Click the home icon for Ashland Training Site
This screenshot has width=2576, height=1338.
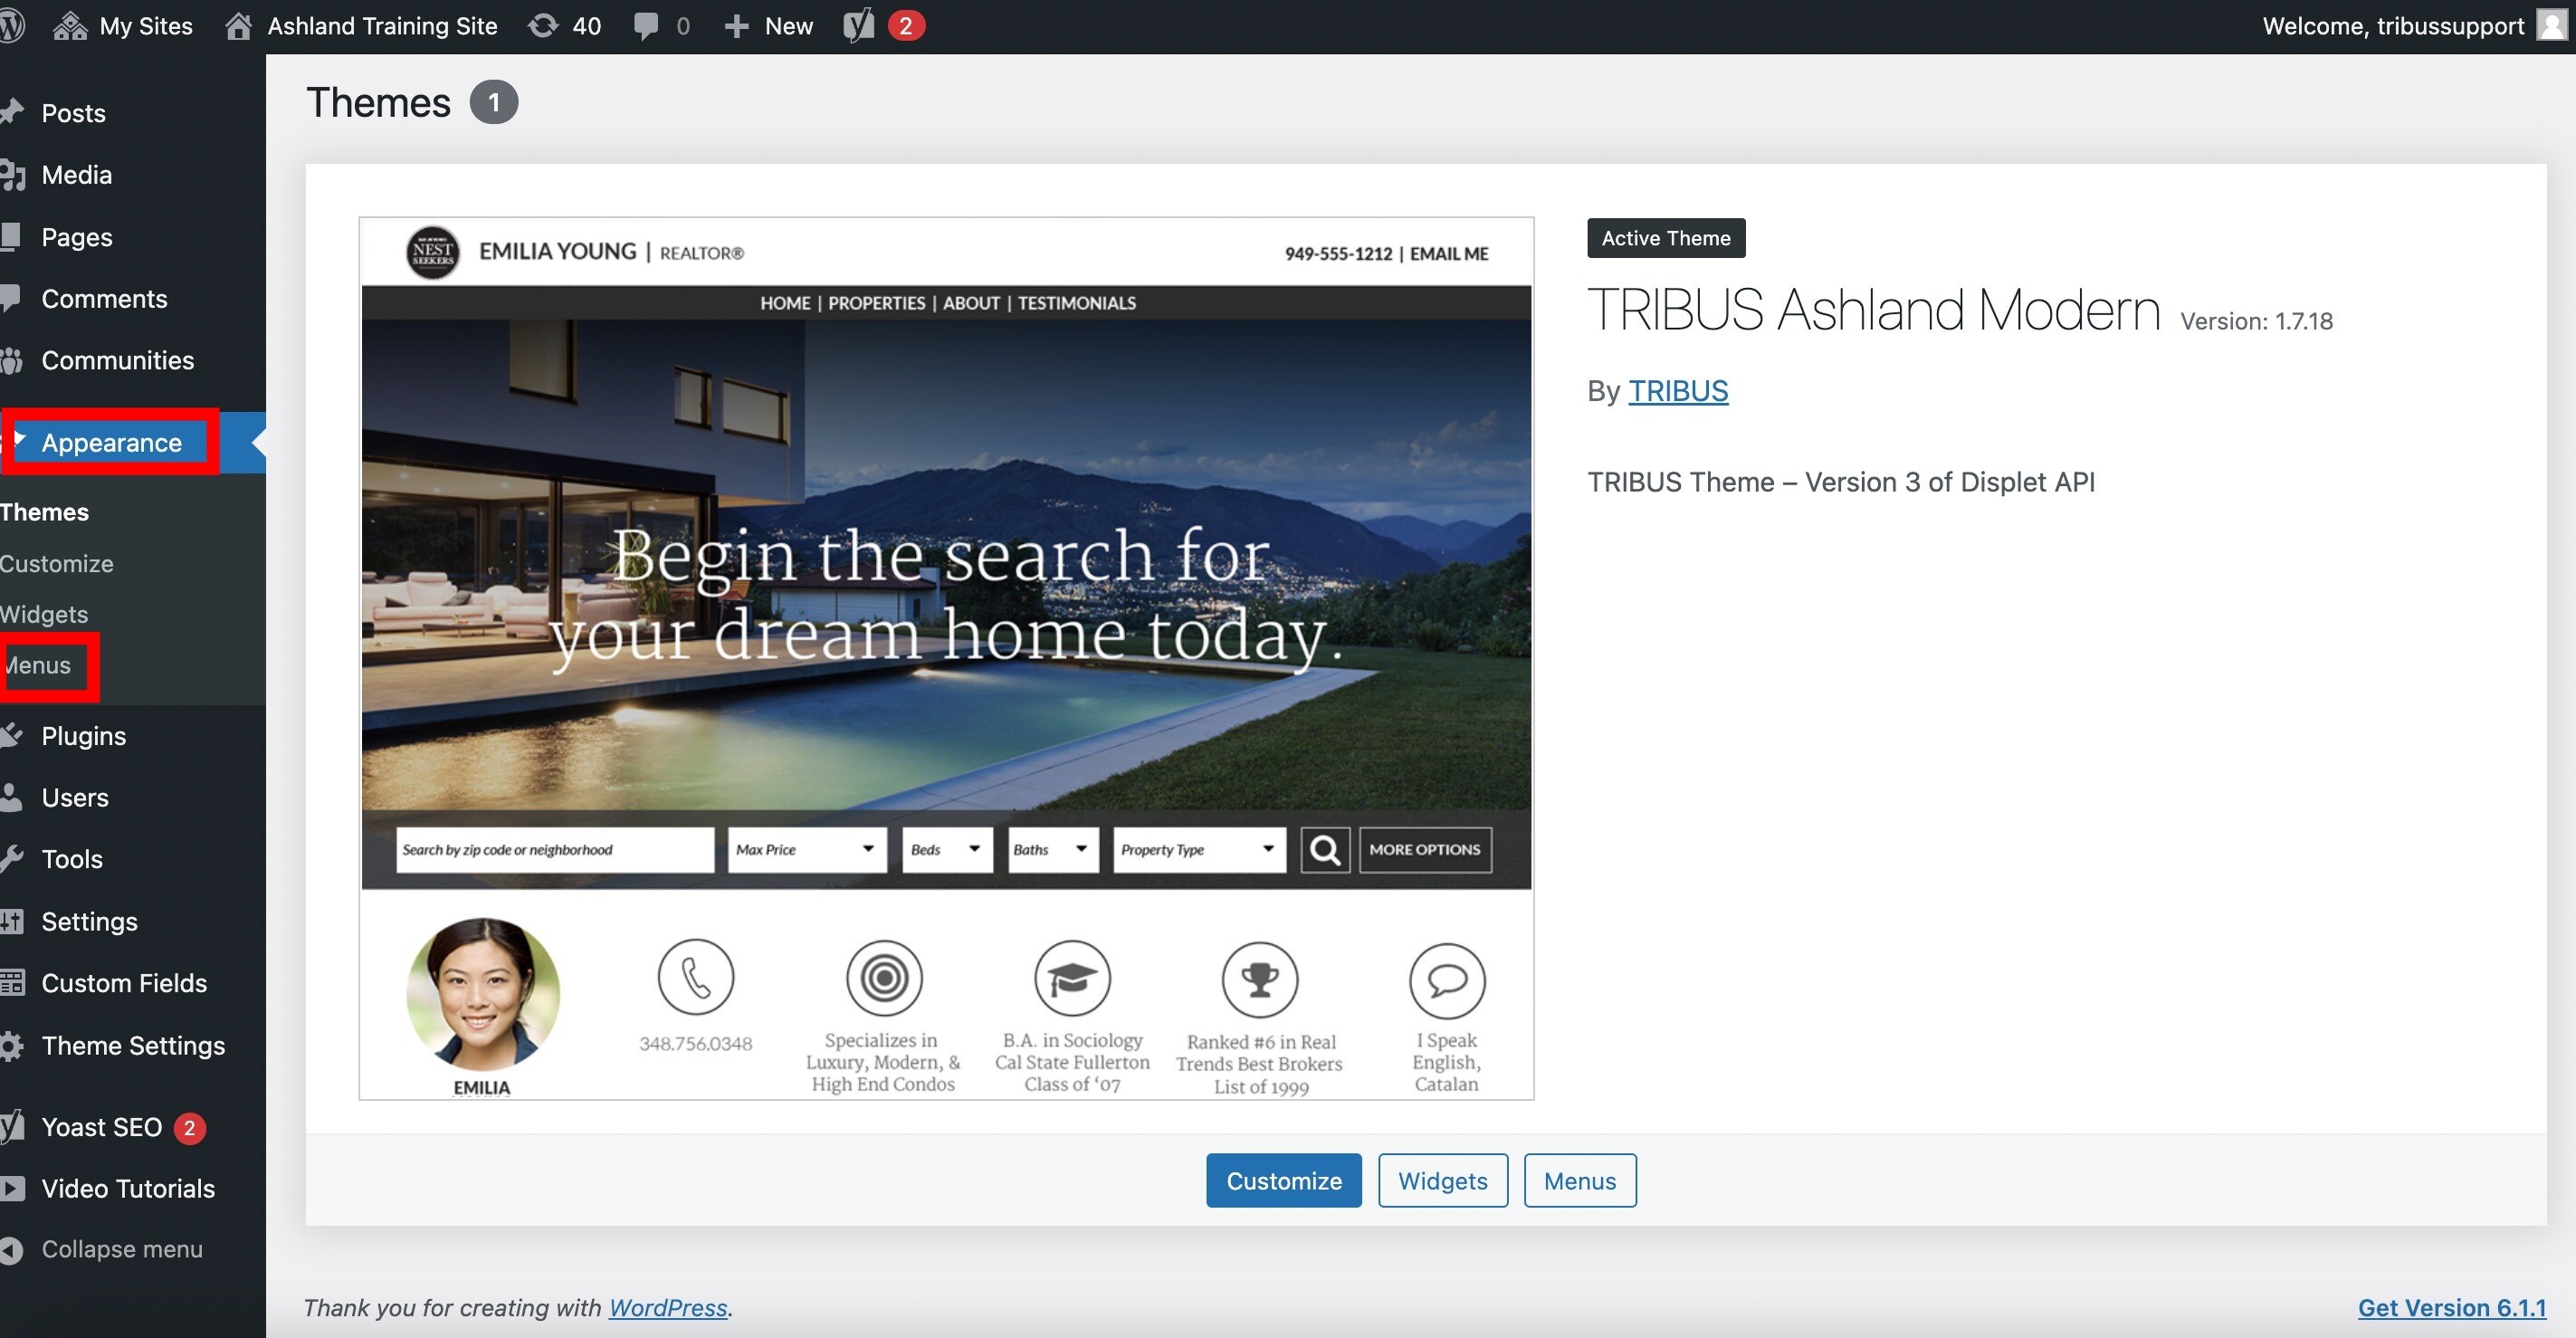click(x=238, y=26)
